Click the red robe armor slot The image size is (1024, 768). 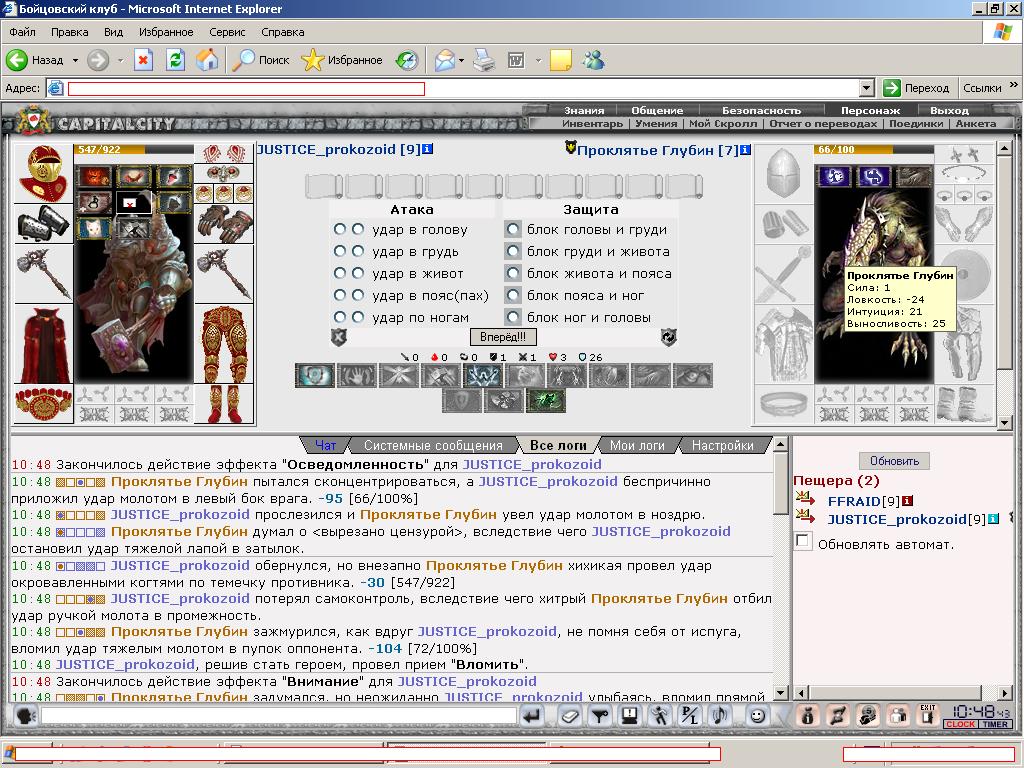(44, 344)
